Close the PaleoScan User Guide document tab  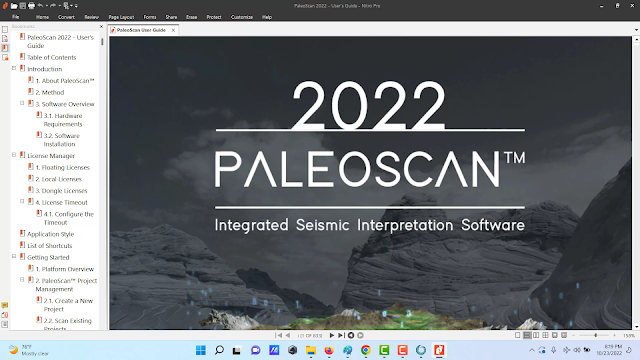click(173, 30)
